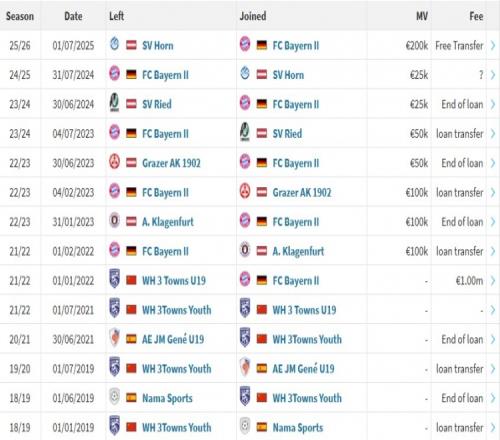This screenshot has width=500, height=440.
Task: Click Nama Sports crest dated 01/06/2019
Action: [114, 397]
